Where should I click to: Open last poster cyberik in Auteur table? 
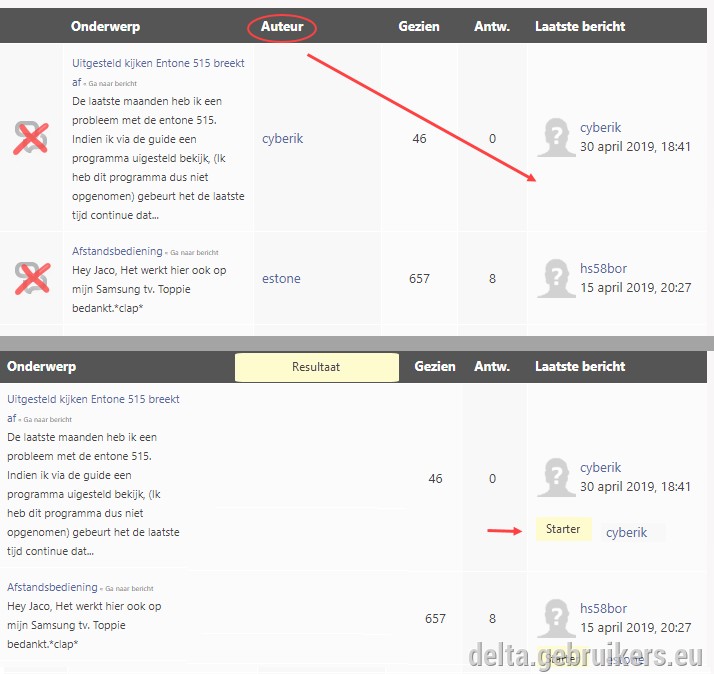[x=600, y=128]
